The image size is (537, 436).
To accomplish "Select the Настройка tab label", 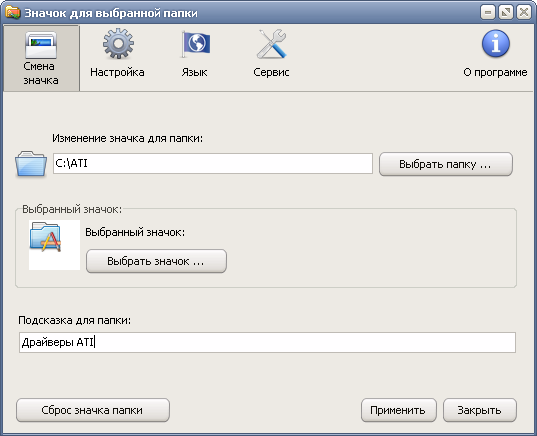I will click(x=117, y=72).
